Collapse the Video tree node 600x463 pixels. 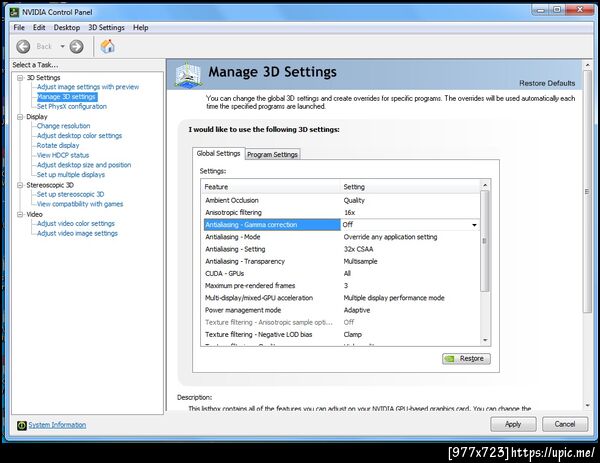click(x=20, y=214)
